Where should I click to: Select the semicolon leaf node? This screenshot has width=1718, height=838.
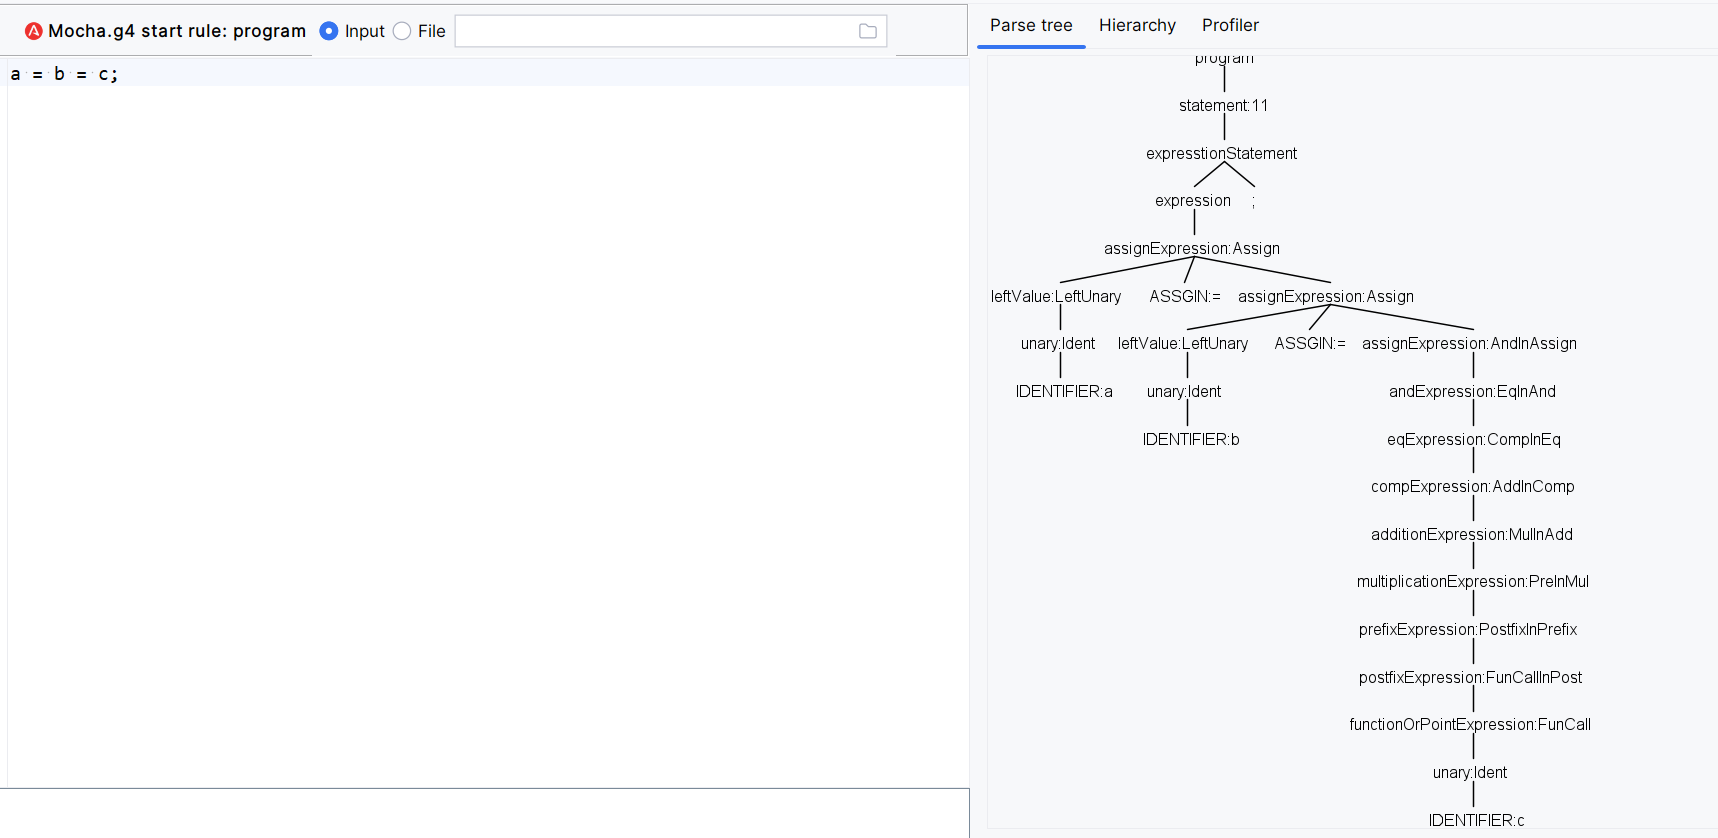pos(1253,201)
